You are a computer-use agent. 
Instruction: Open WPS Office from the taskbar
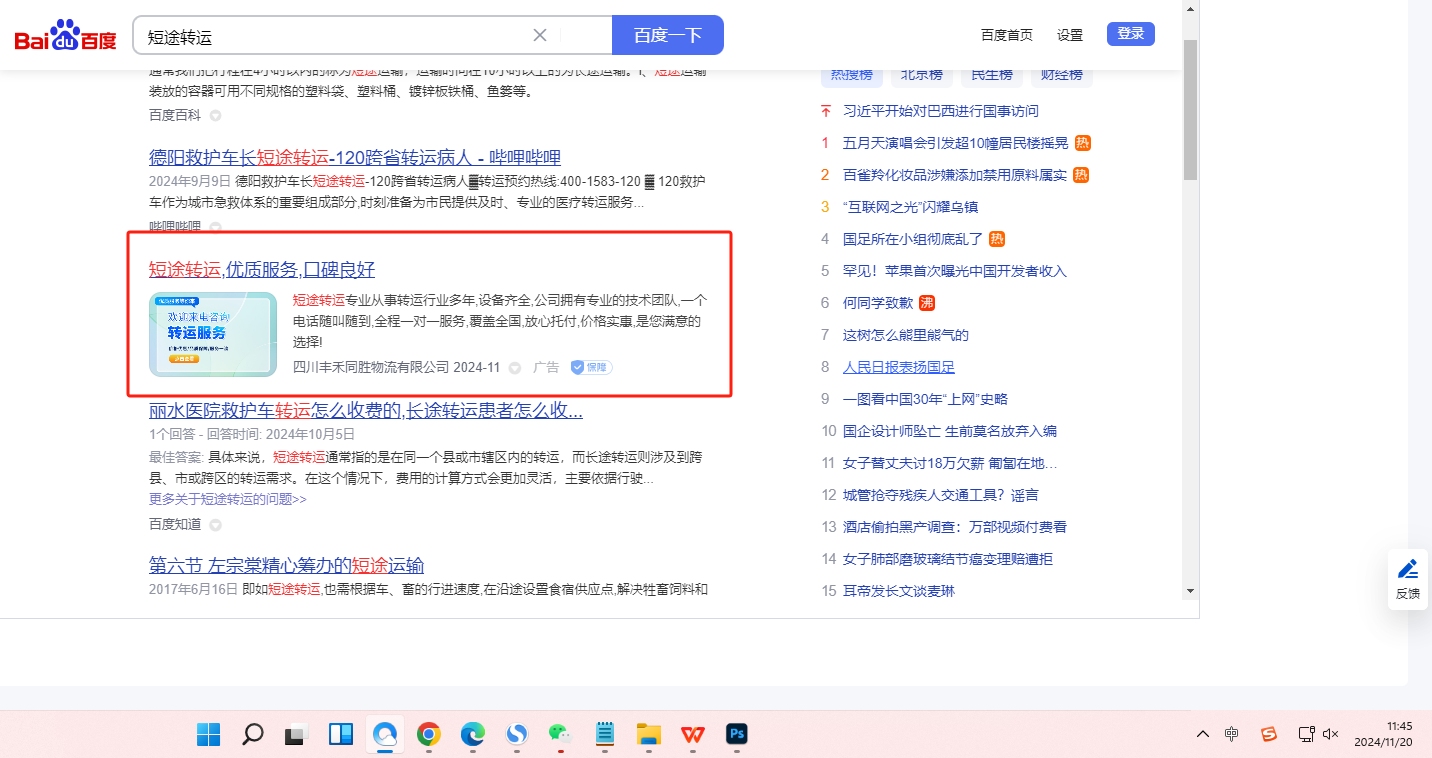click(693, 735)
